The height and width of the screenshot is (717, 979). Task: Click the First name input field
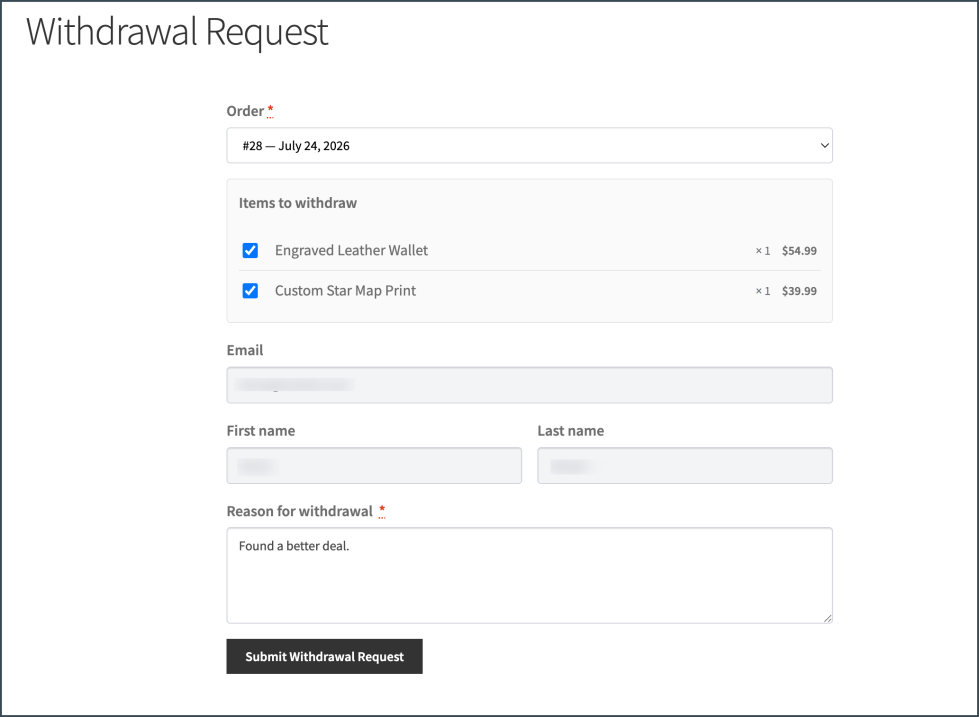tap(374, 465)
